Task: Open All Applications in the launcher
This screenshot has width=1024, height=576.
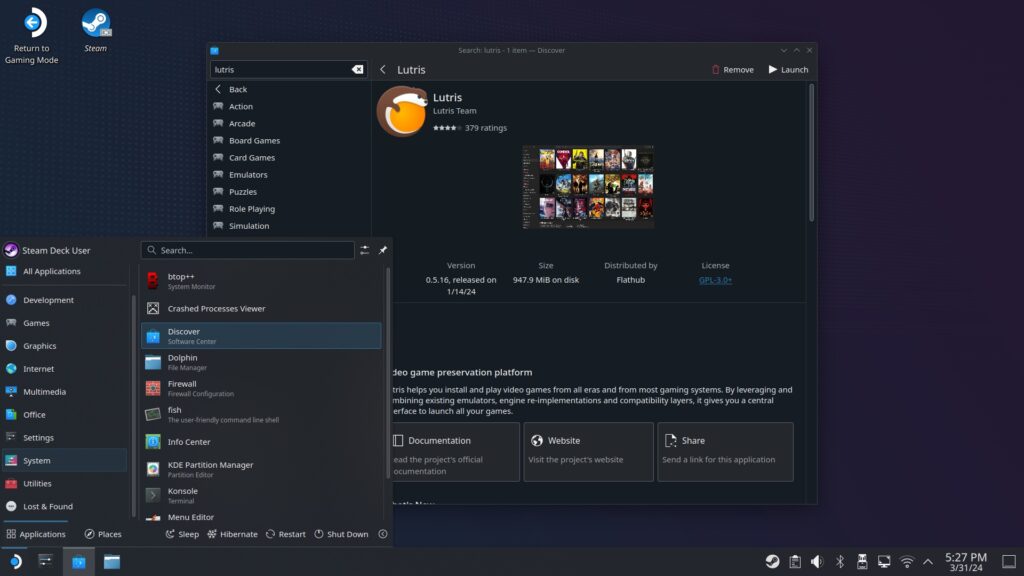Action: coord(65,271)
